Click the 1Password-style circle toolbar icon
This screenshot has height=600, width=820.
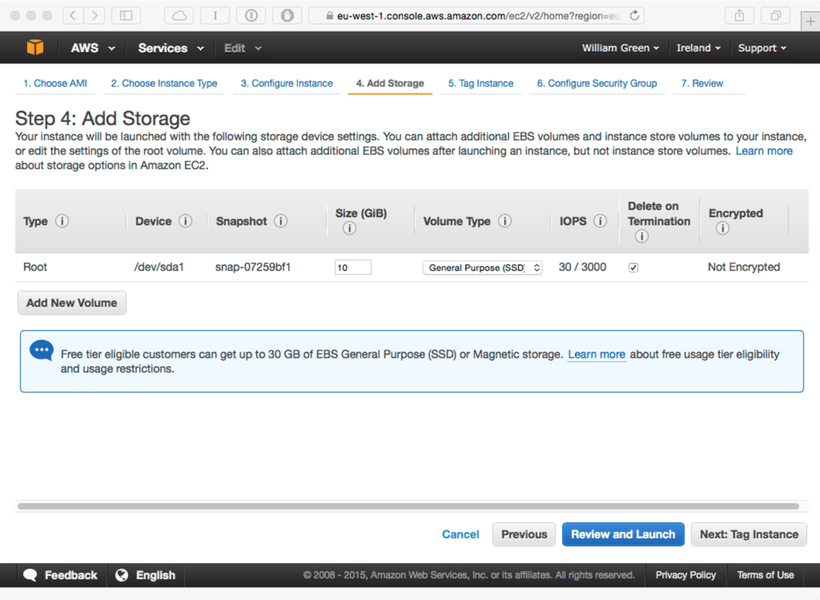coord(251,15)
